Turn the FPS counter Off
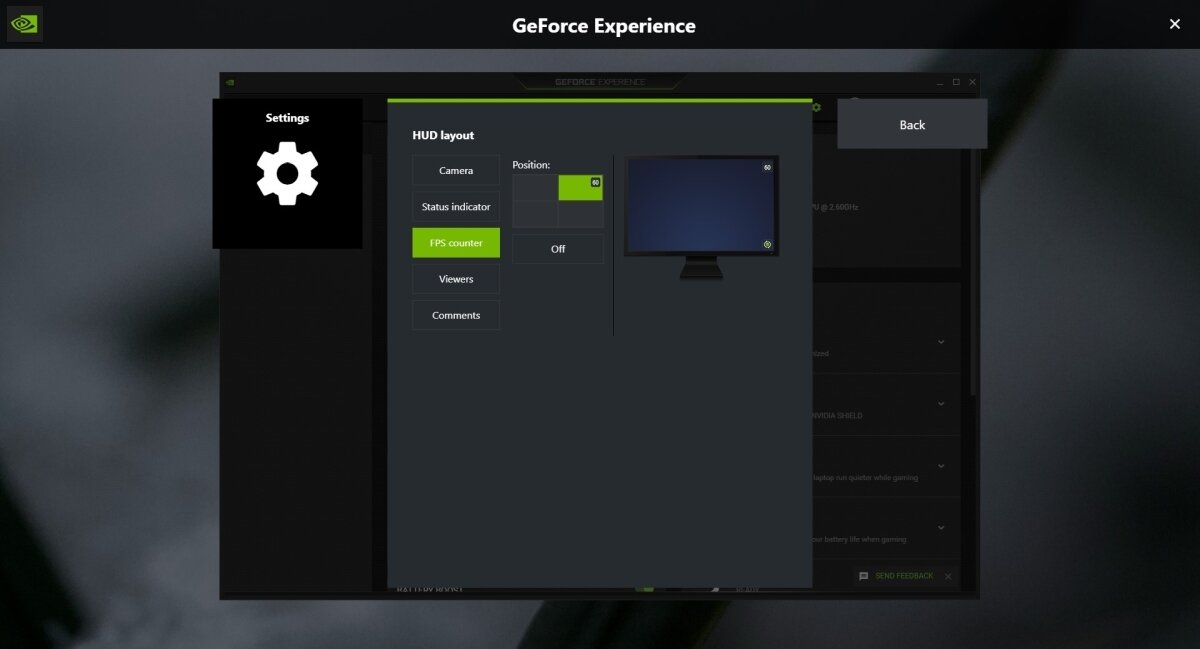This screenshot has width=1200, height=649. click(x=557, y=248)
